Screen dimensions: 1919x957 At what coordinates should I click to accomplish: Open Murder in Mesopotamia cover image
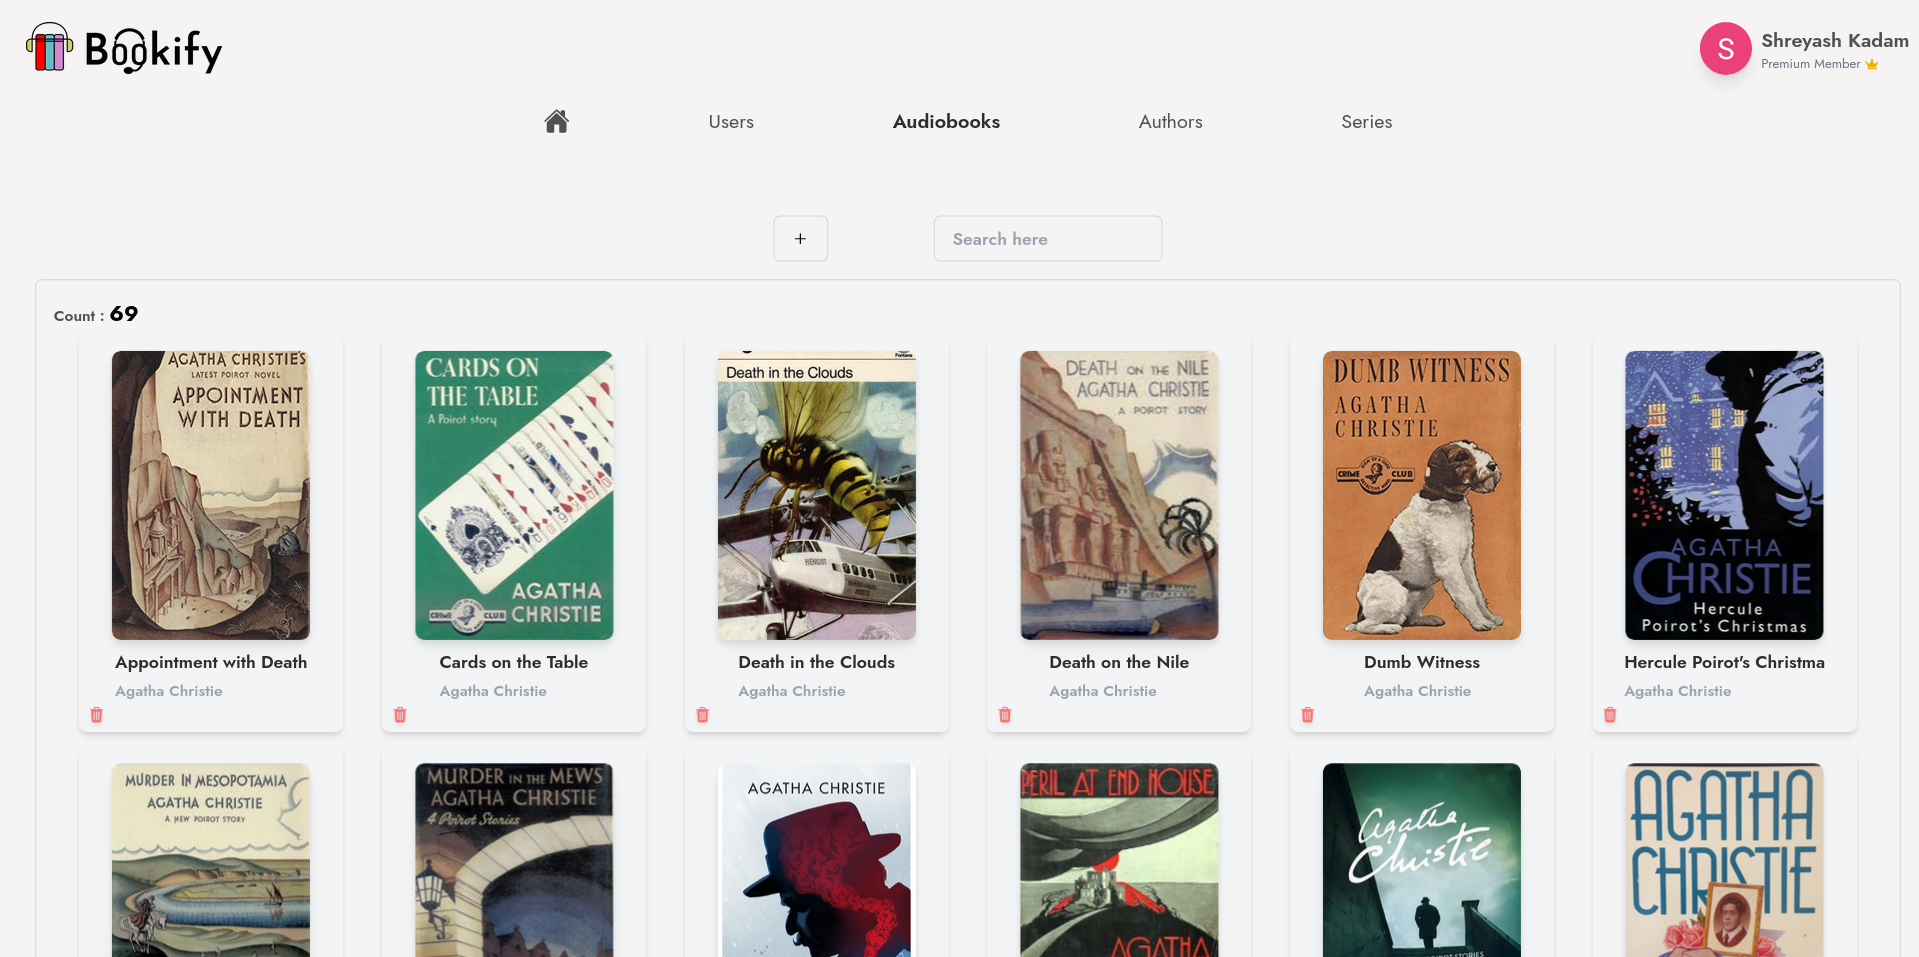211,860
